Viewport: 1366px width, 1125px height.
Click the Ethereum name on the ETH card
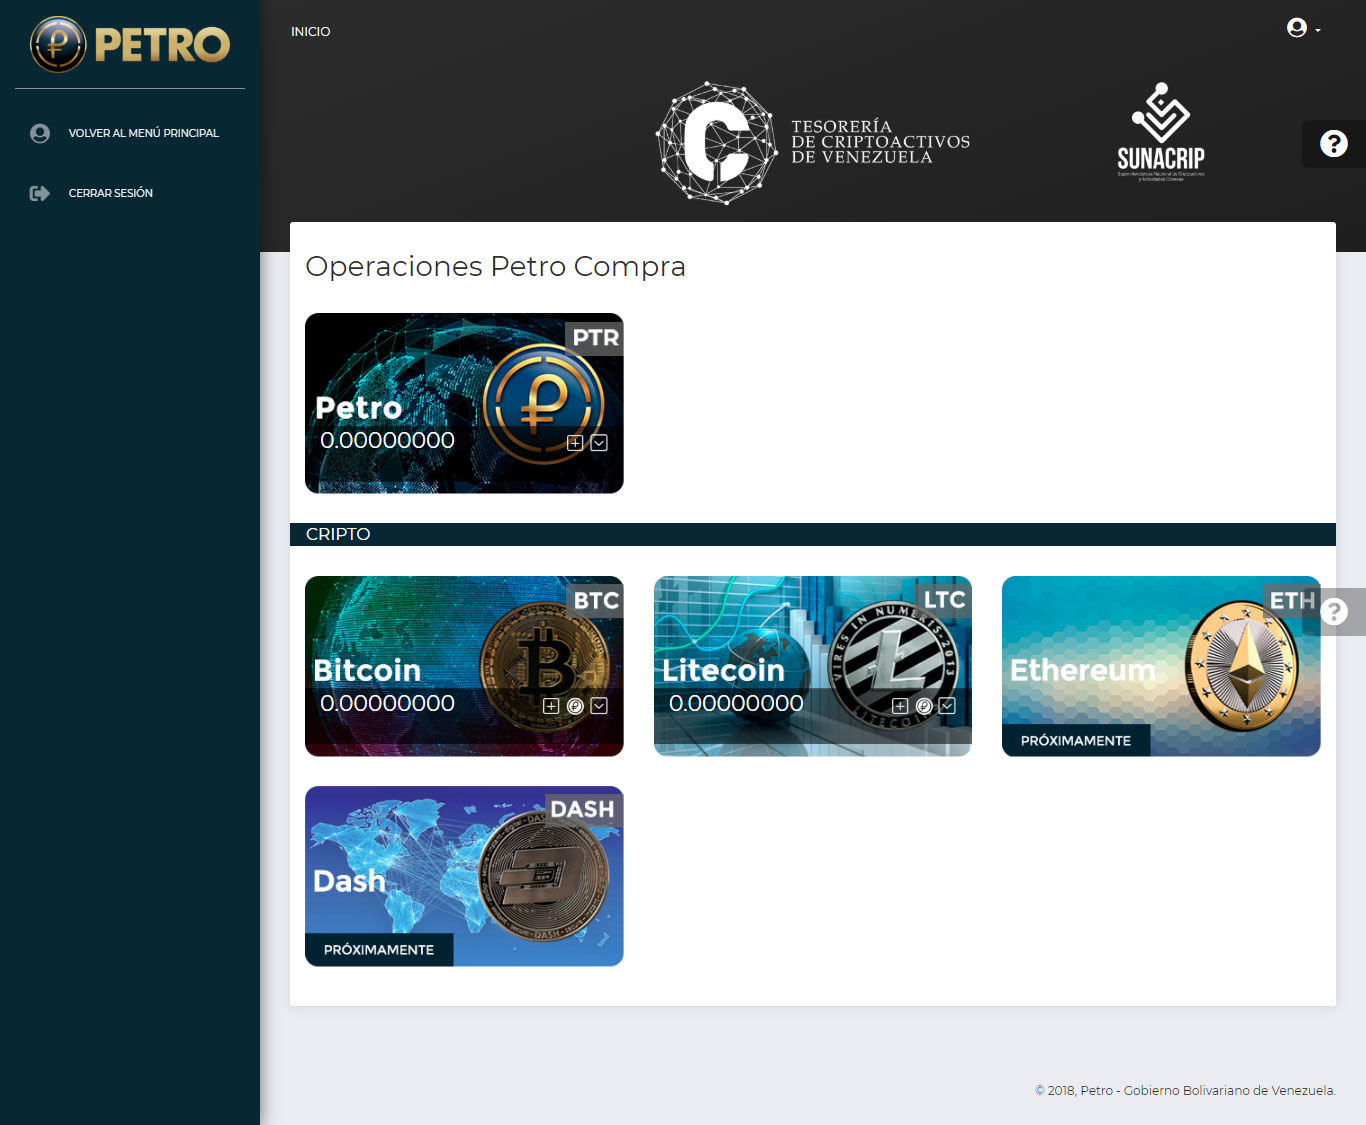click(1083, 671)
